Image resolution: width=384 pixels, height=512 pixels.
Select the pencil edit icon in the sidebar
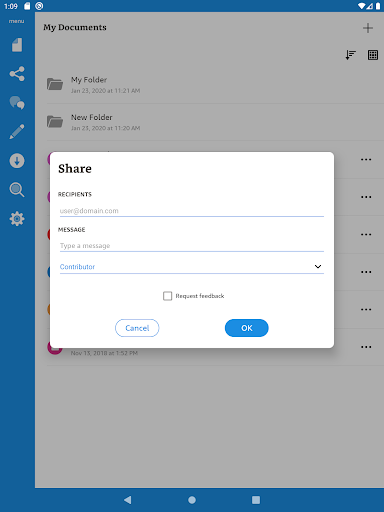17,132
